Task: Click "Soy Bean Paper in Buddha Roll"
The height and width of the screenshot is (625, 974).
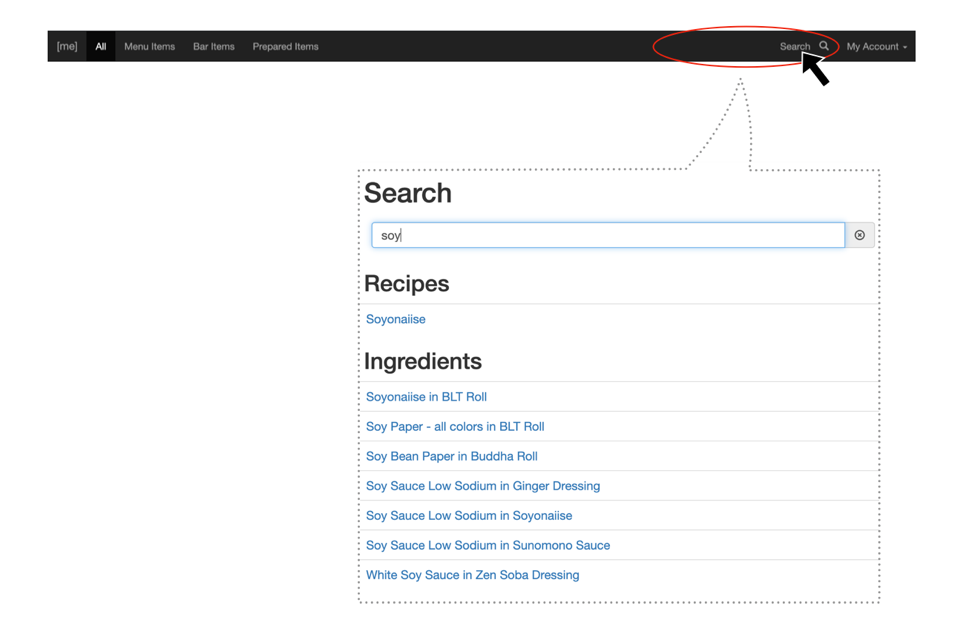Action: point(450,456)
